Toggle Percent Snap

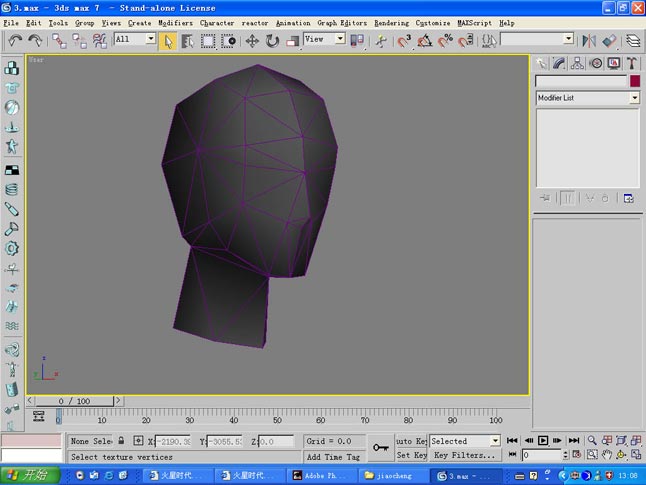pyautogui.click(x=445, y=41)
